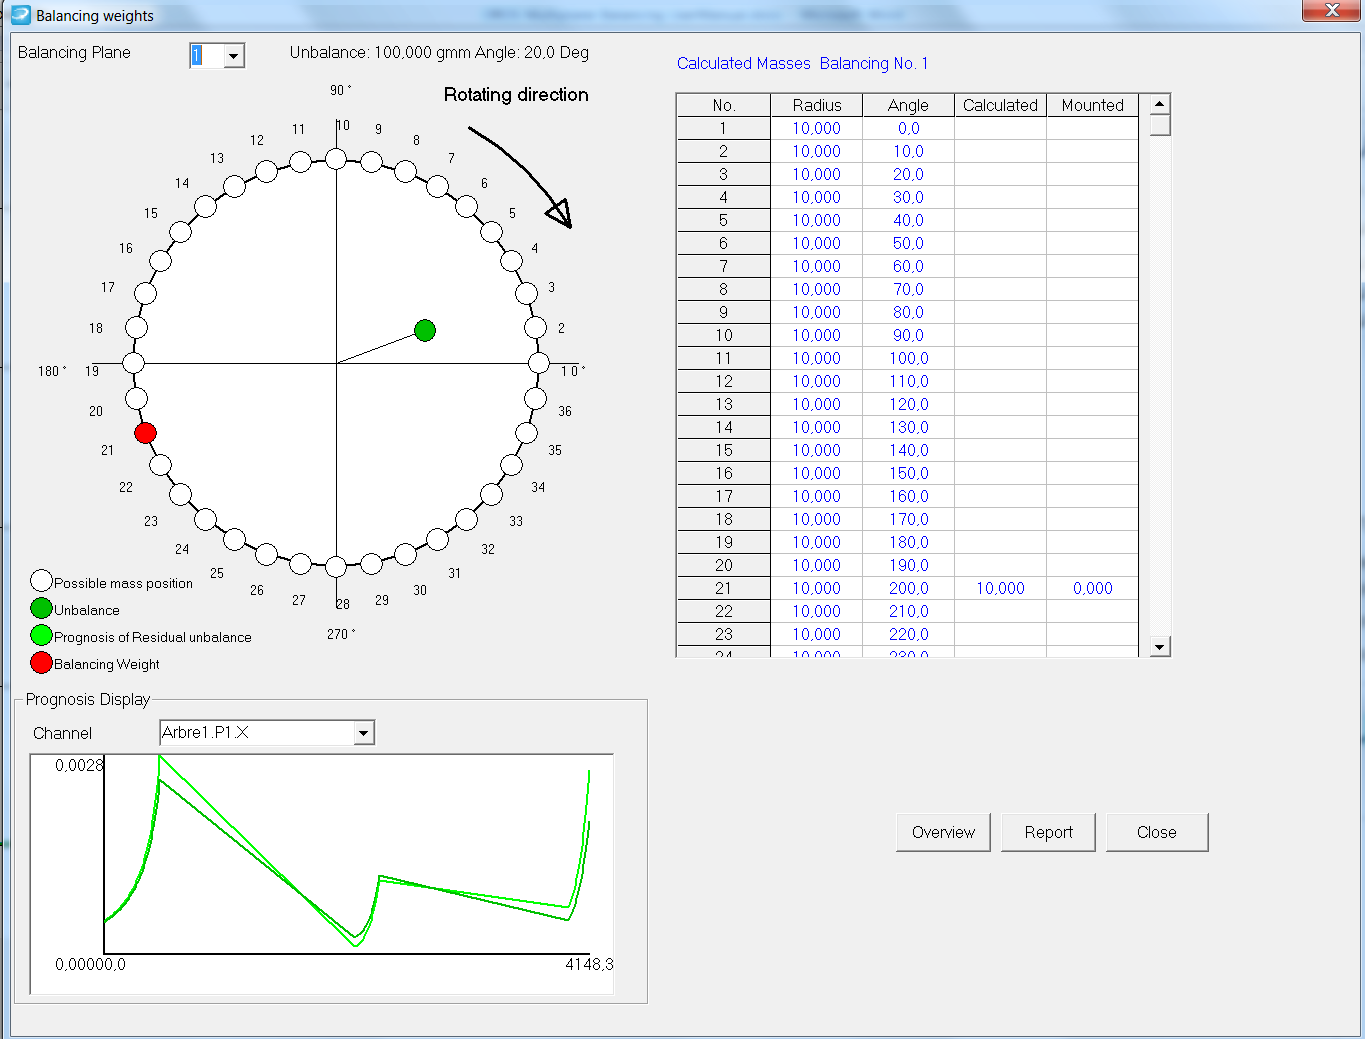This screenshot has height=1039, width=1365.
Task: Click the Overview button
Action: coord(943,832)
